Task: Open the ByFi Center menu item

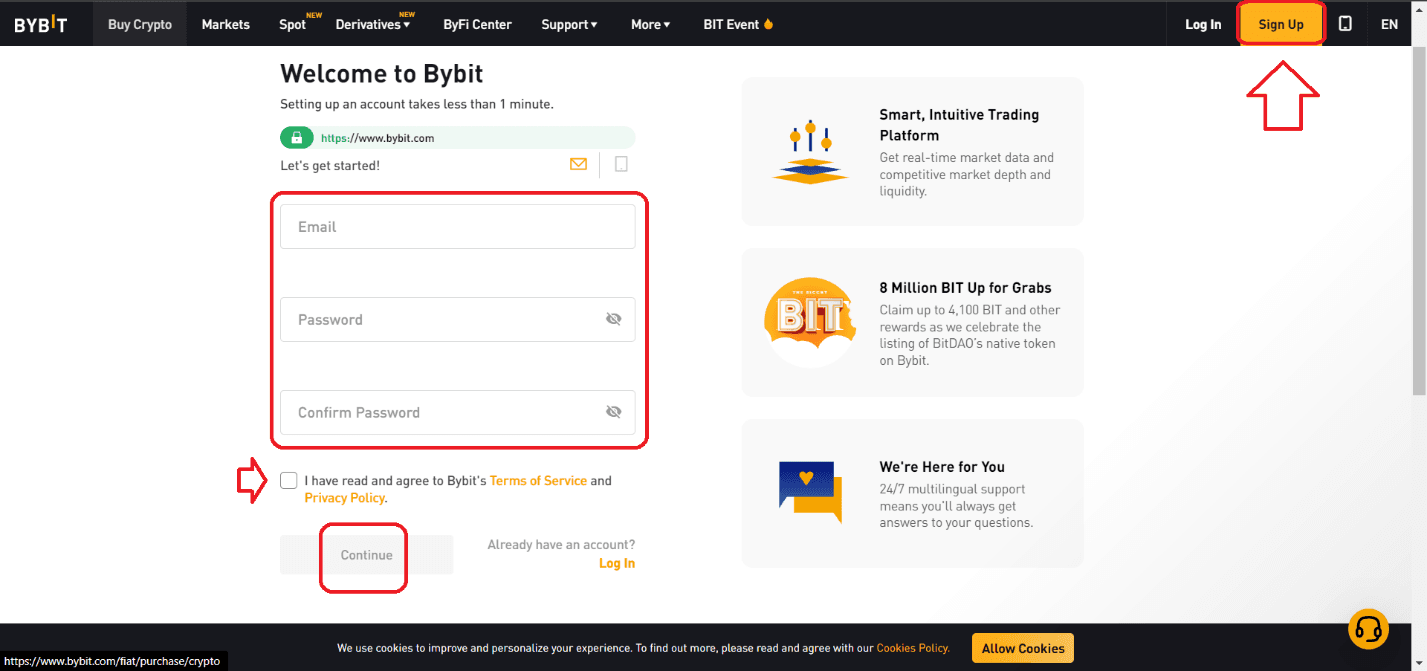Action: (478, 24)
